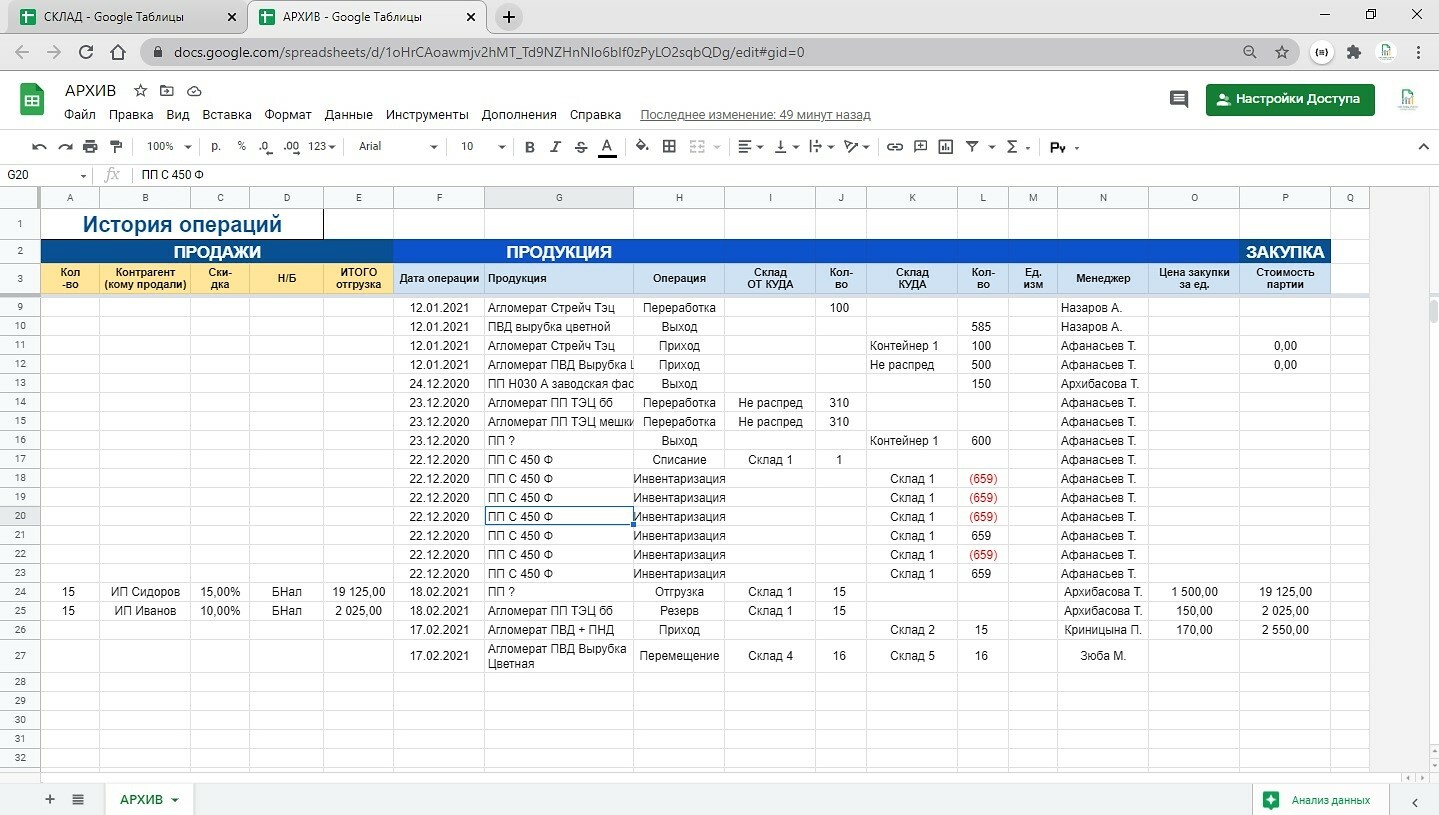Star the АРХИВ document
Viewport: 1439px width, 815px height.
[140, 91]
